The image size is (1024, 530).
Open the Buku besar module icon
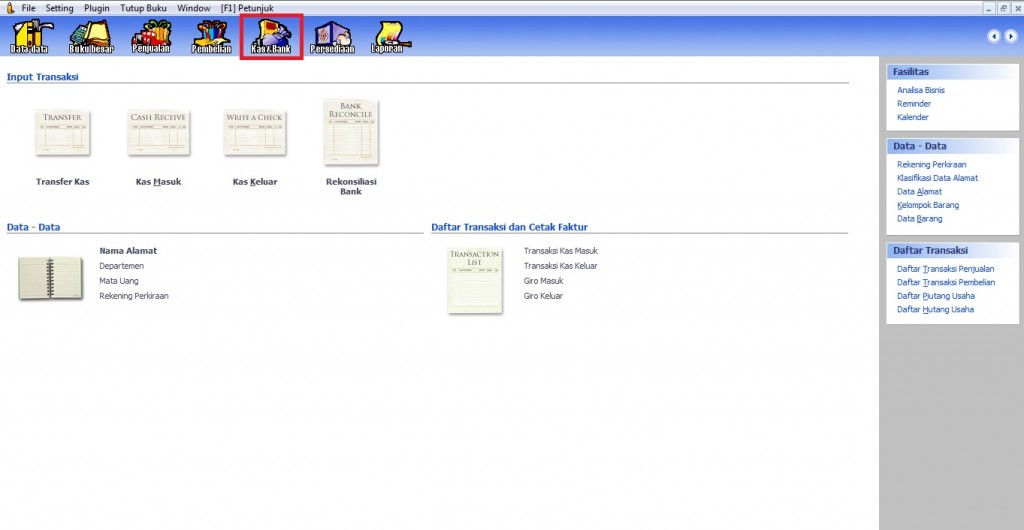point(91,36)
